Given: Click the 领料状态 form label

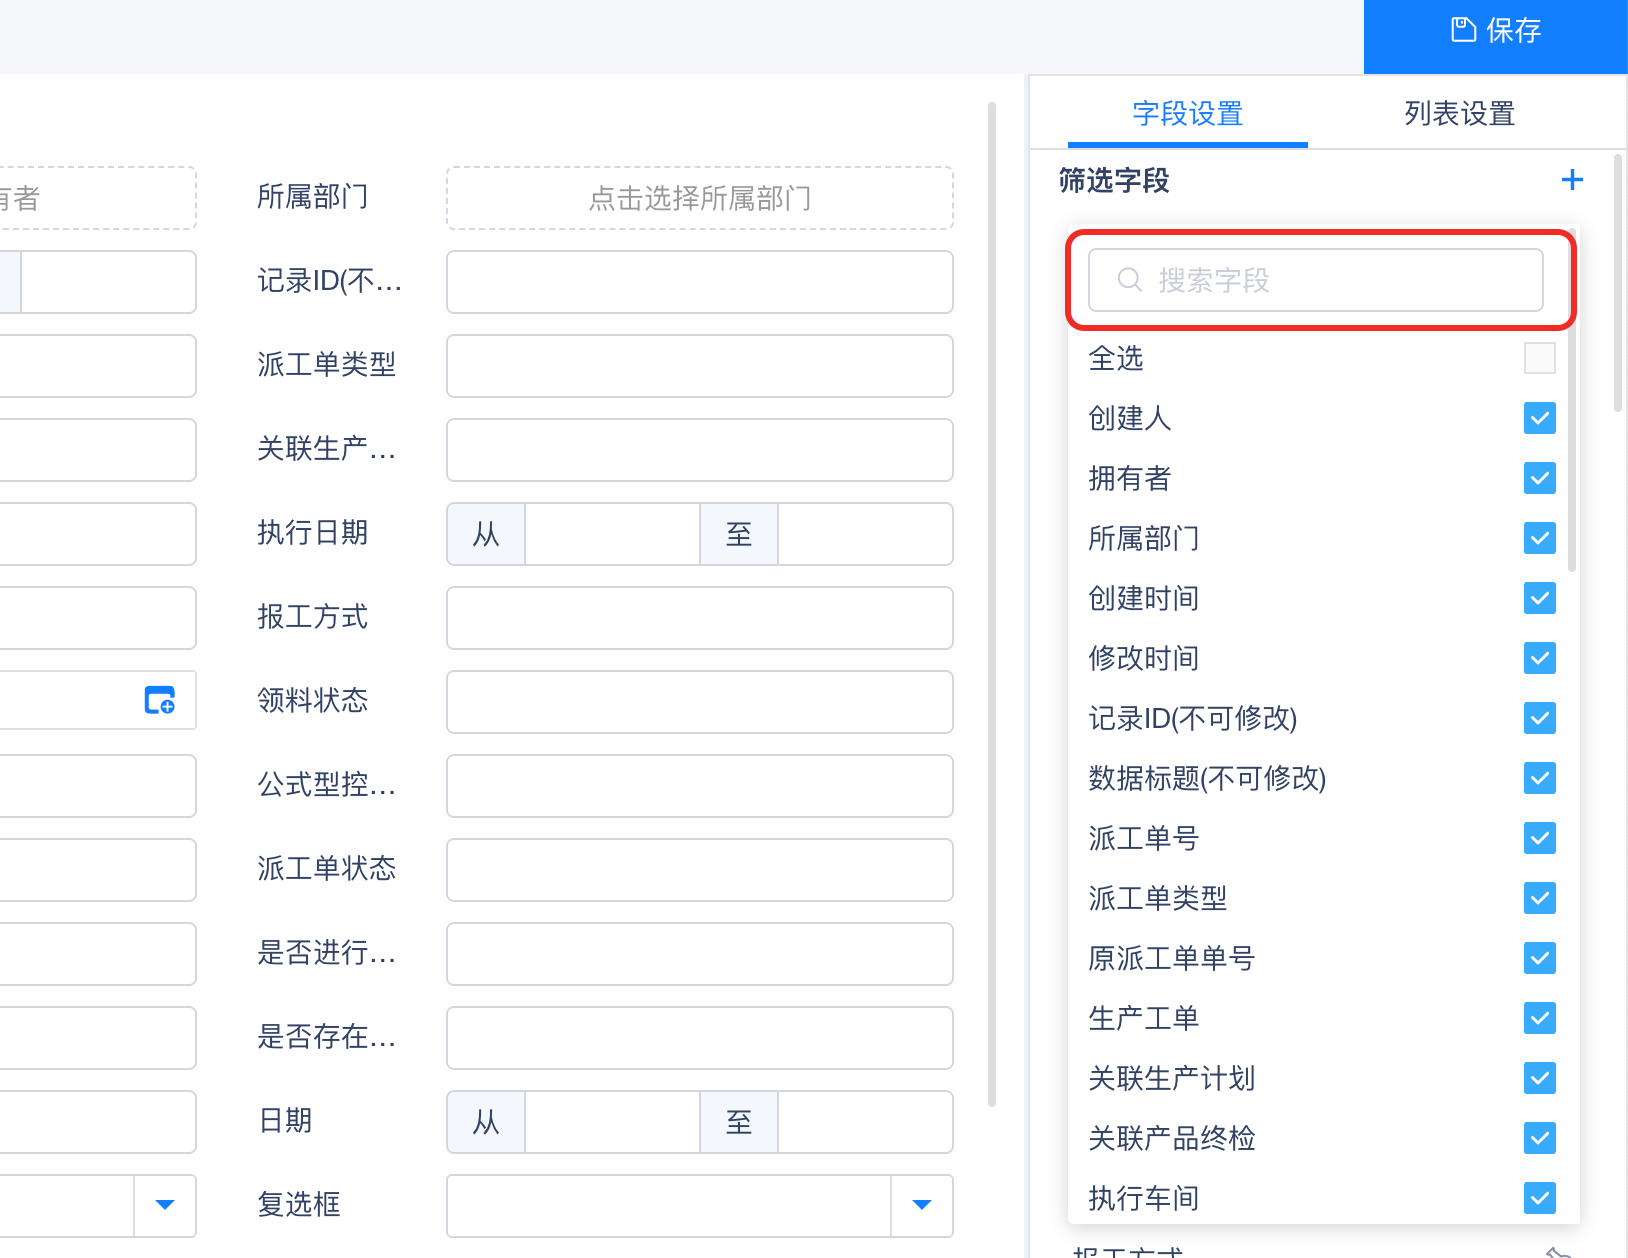Looking at the screenshot, I should click(312, 701).
